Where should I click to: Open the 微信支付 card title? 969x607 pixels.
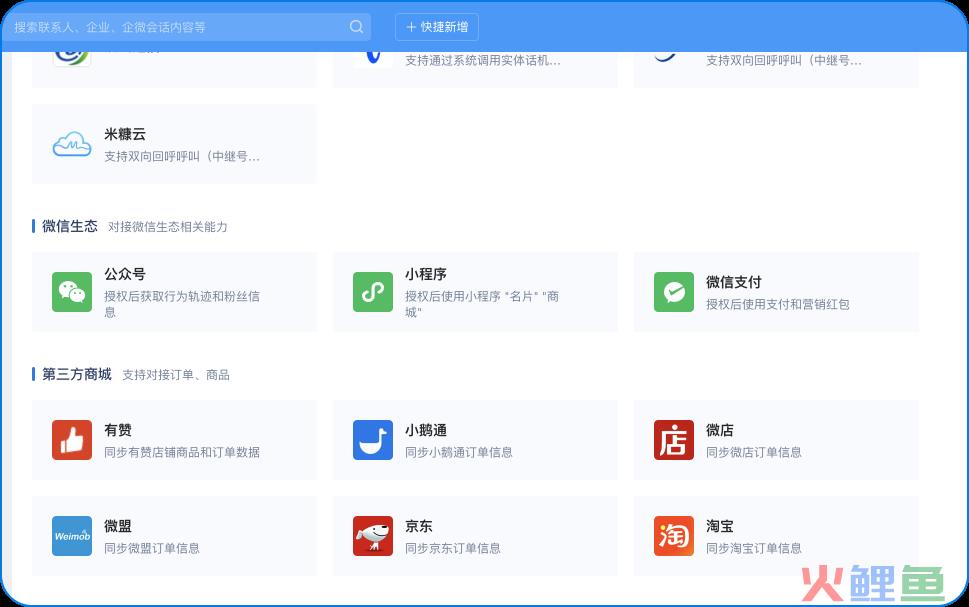[734, 282]
